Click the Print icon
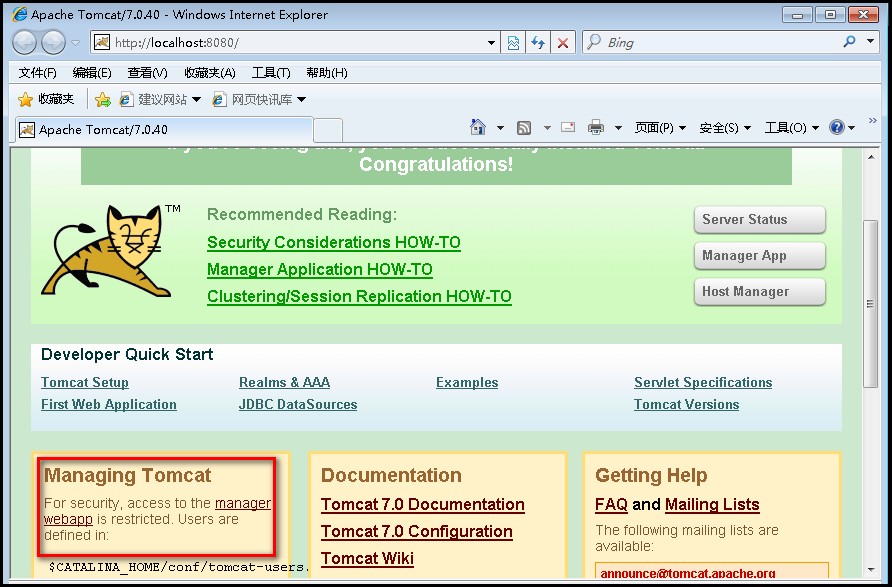892x587 pixels. [596, 127]
